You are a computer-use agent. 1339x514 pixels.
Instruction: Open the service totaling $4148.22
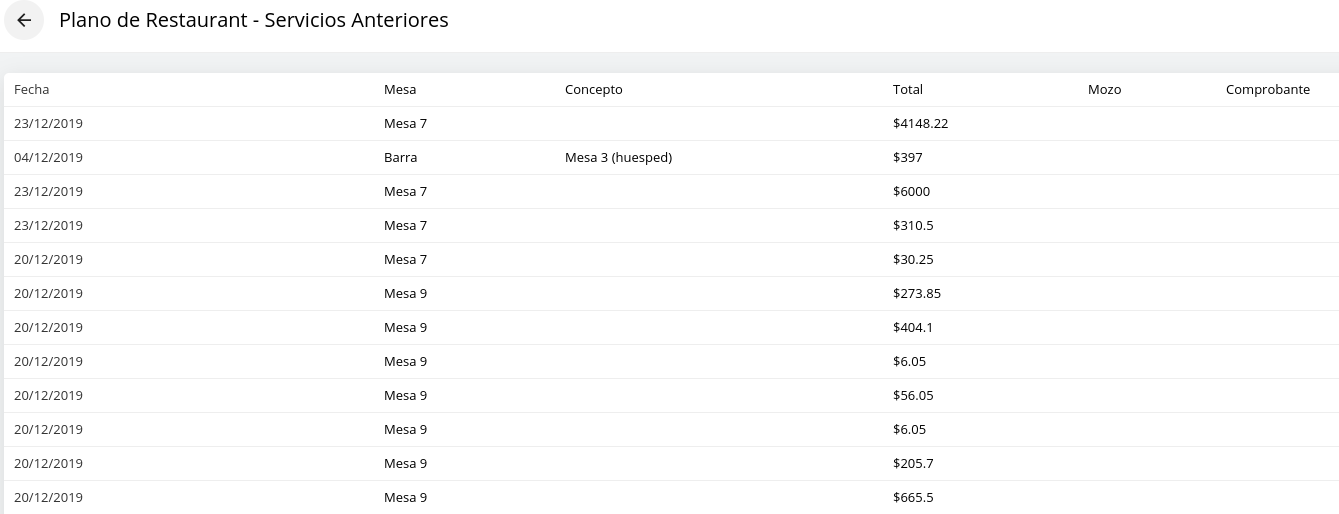click(920, 124)
